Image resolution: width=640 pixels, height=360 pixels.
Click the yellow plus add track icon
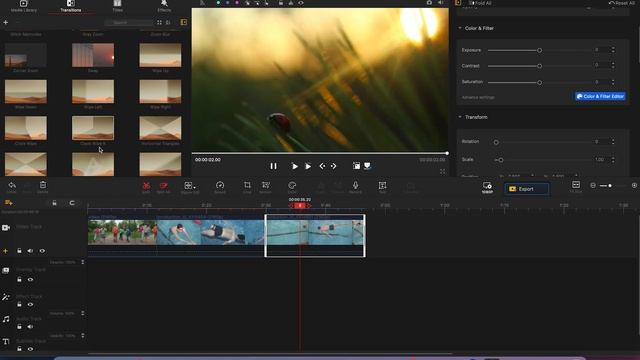[x=5, y=251]
